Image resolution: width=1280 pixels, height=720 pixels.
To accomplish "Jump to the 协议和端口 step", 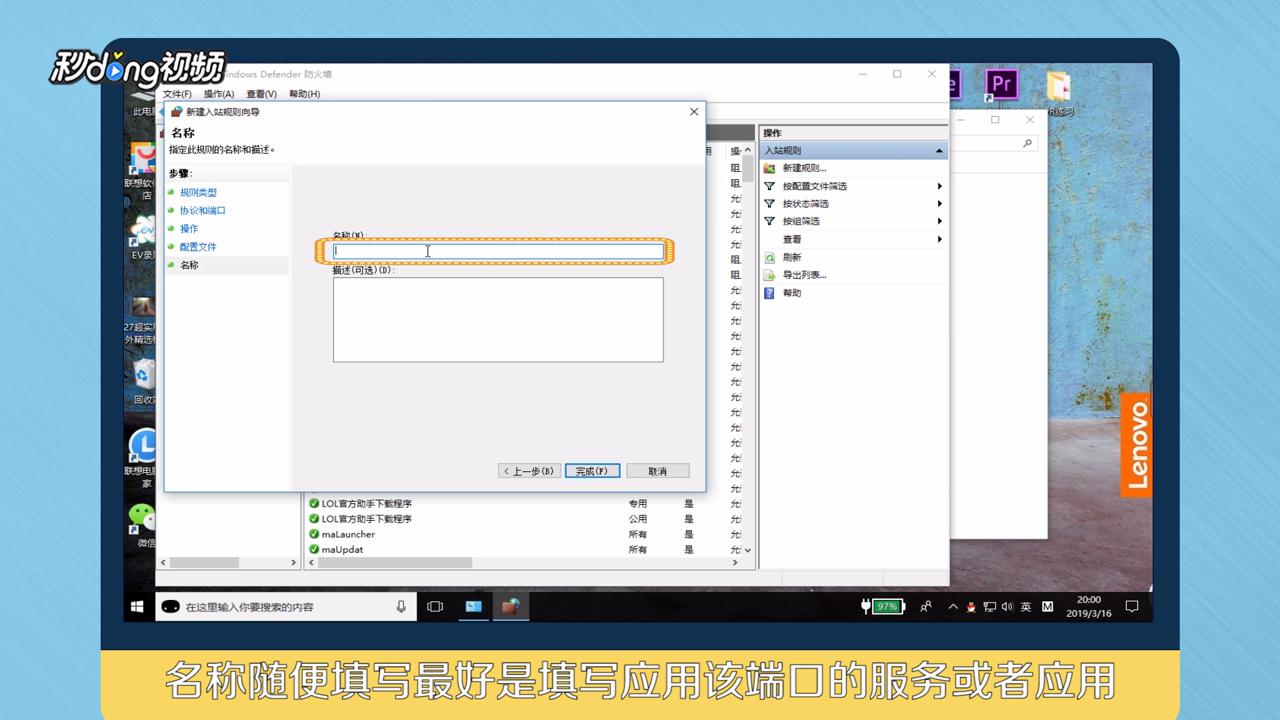I will pyautogui.click(x=203, y=210).
